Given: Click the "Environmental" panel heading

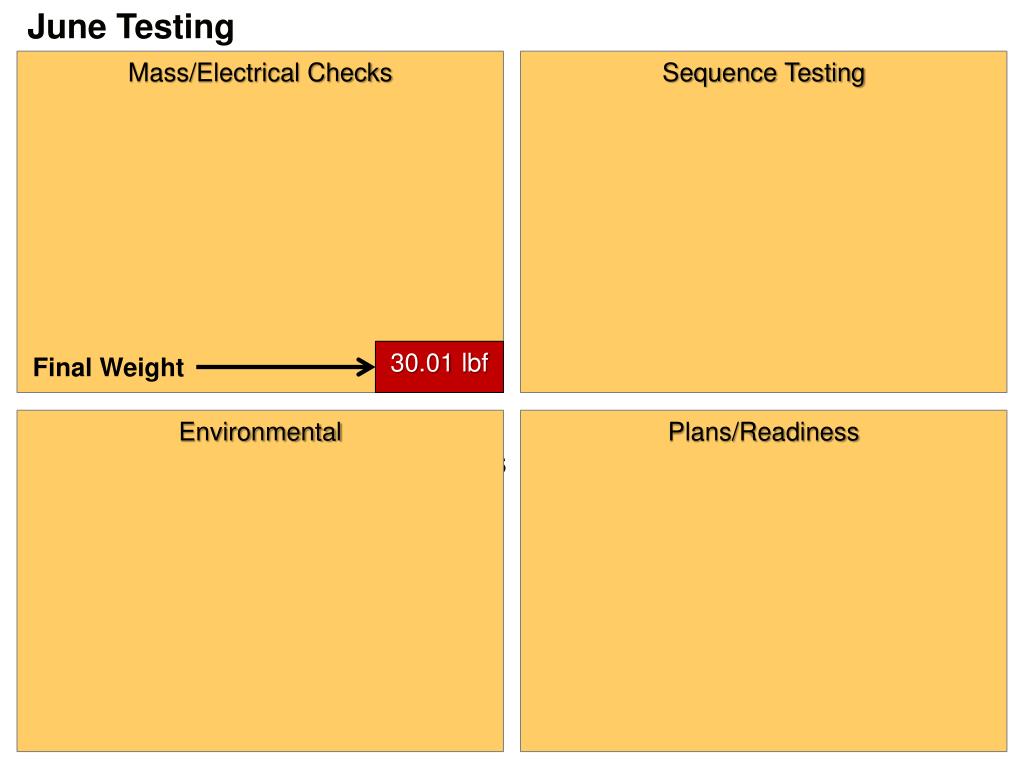Looking at the screenshot, I should point(260,432).
